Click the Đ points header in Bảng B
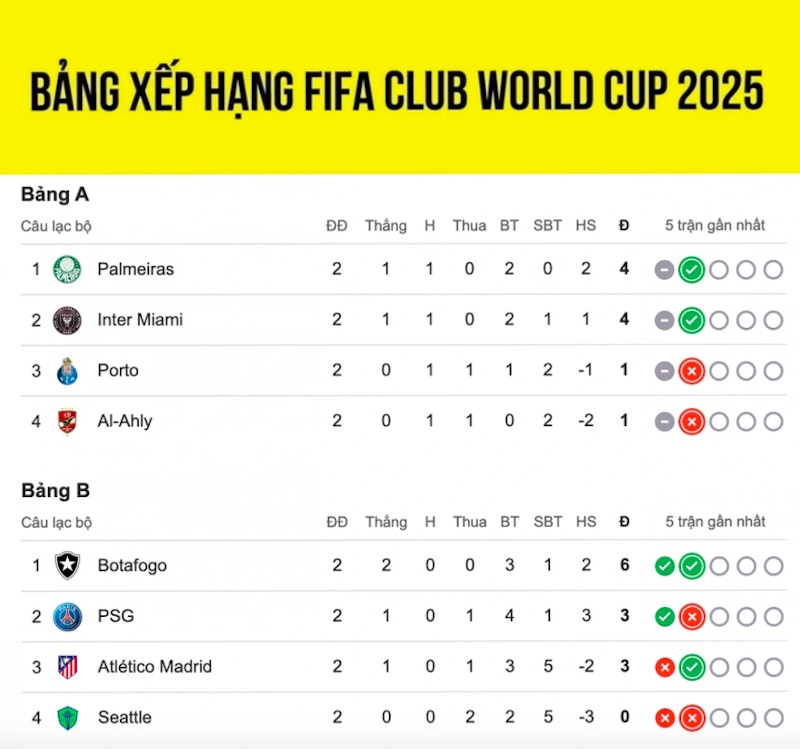Screen dimensions: 800x749 click(x=624, y=521)
